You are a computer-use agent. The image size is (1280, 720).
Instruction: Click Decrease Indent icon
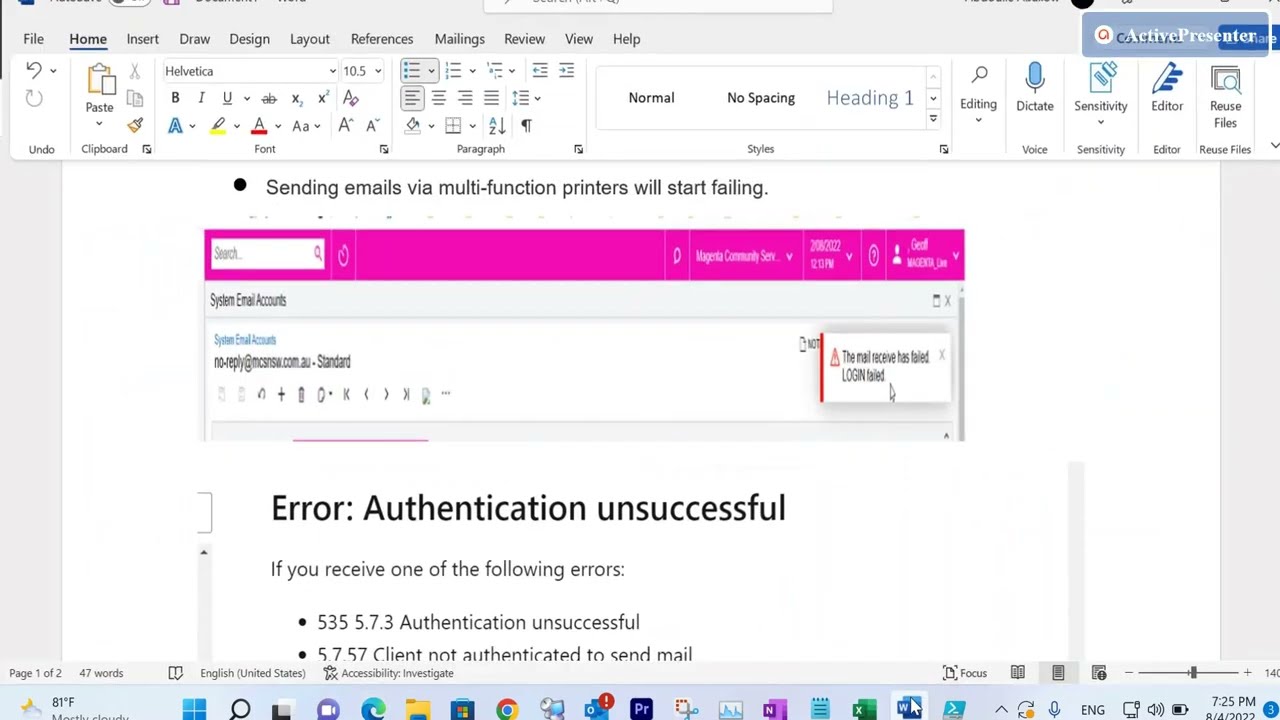click(540, 70)
